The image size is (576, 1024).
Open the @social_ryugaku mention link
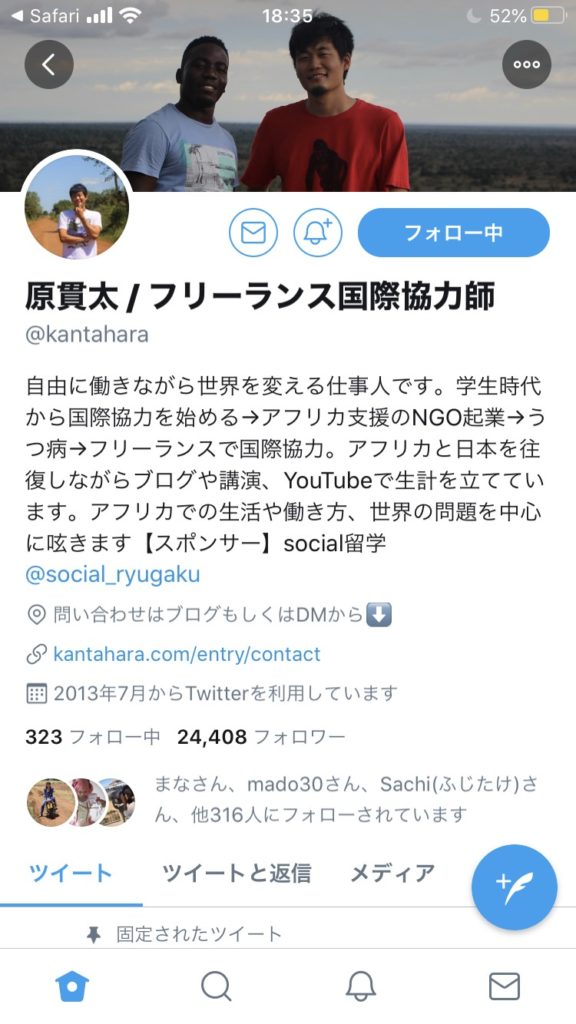point(112,575)
